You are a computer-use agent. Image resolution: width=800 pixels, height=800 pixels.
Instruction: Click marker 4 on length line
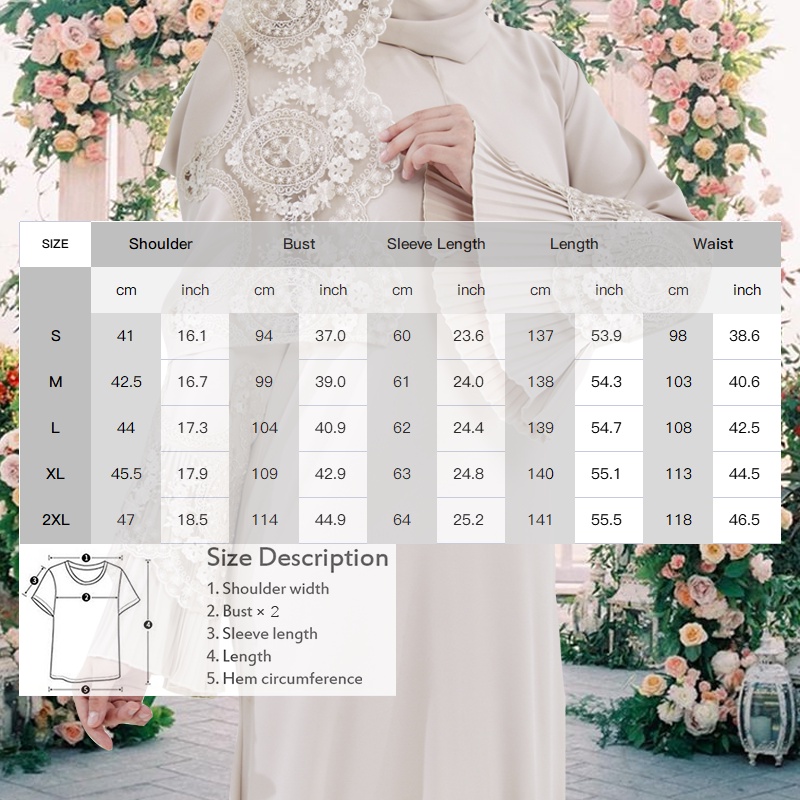point(148,624)
